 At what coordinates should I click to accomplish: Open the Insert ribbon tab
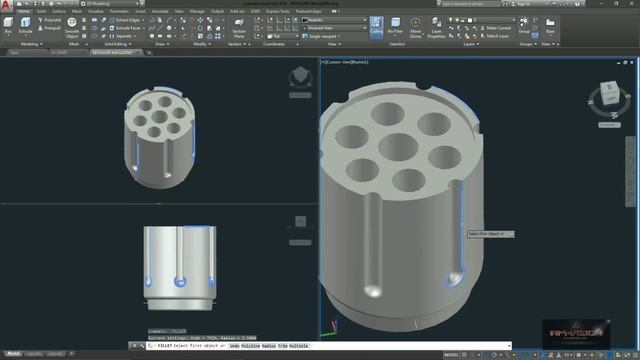click(x=140, y=11)
